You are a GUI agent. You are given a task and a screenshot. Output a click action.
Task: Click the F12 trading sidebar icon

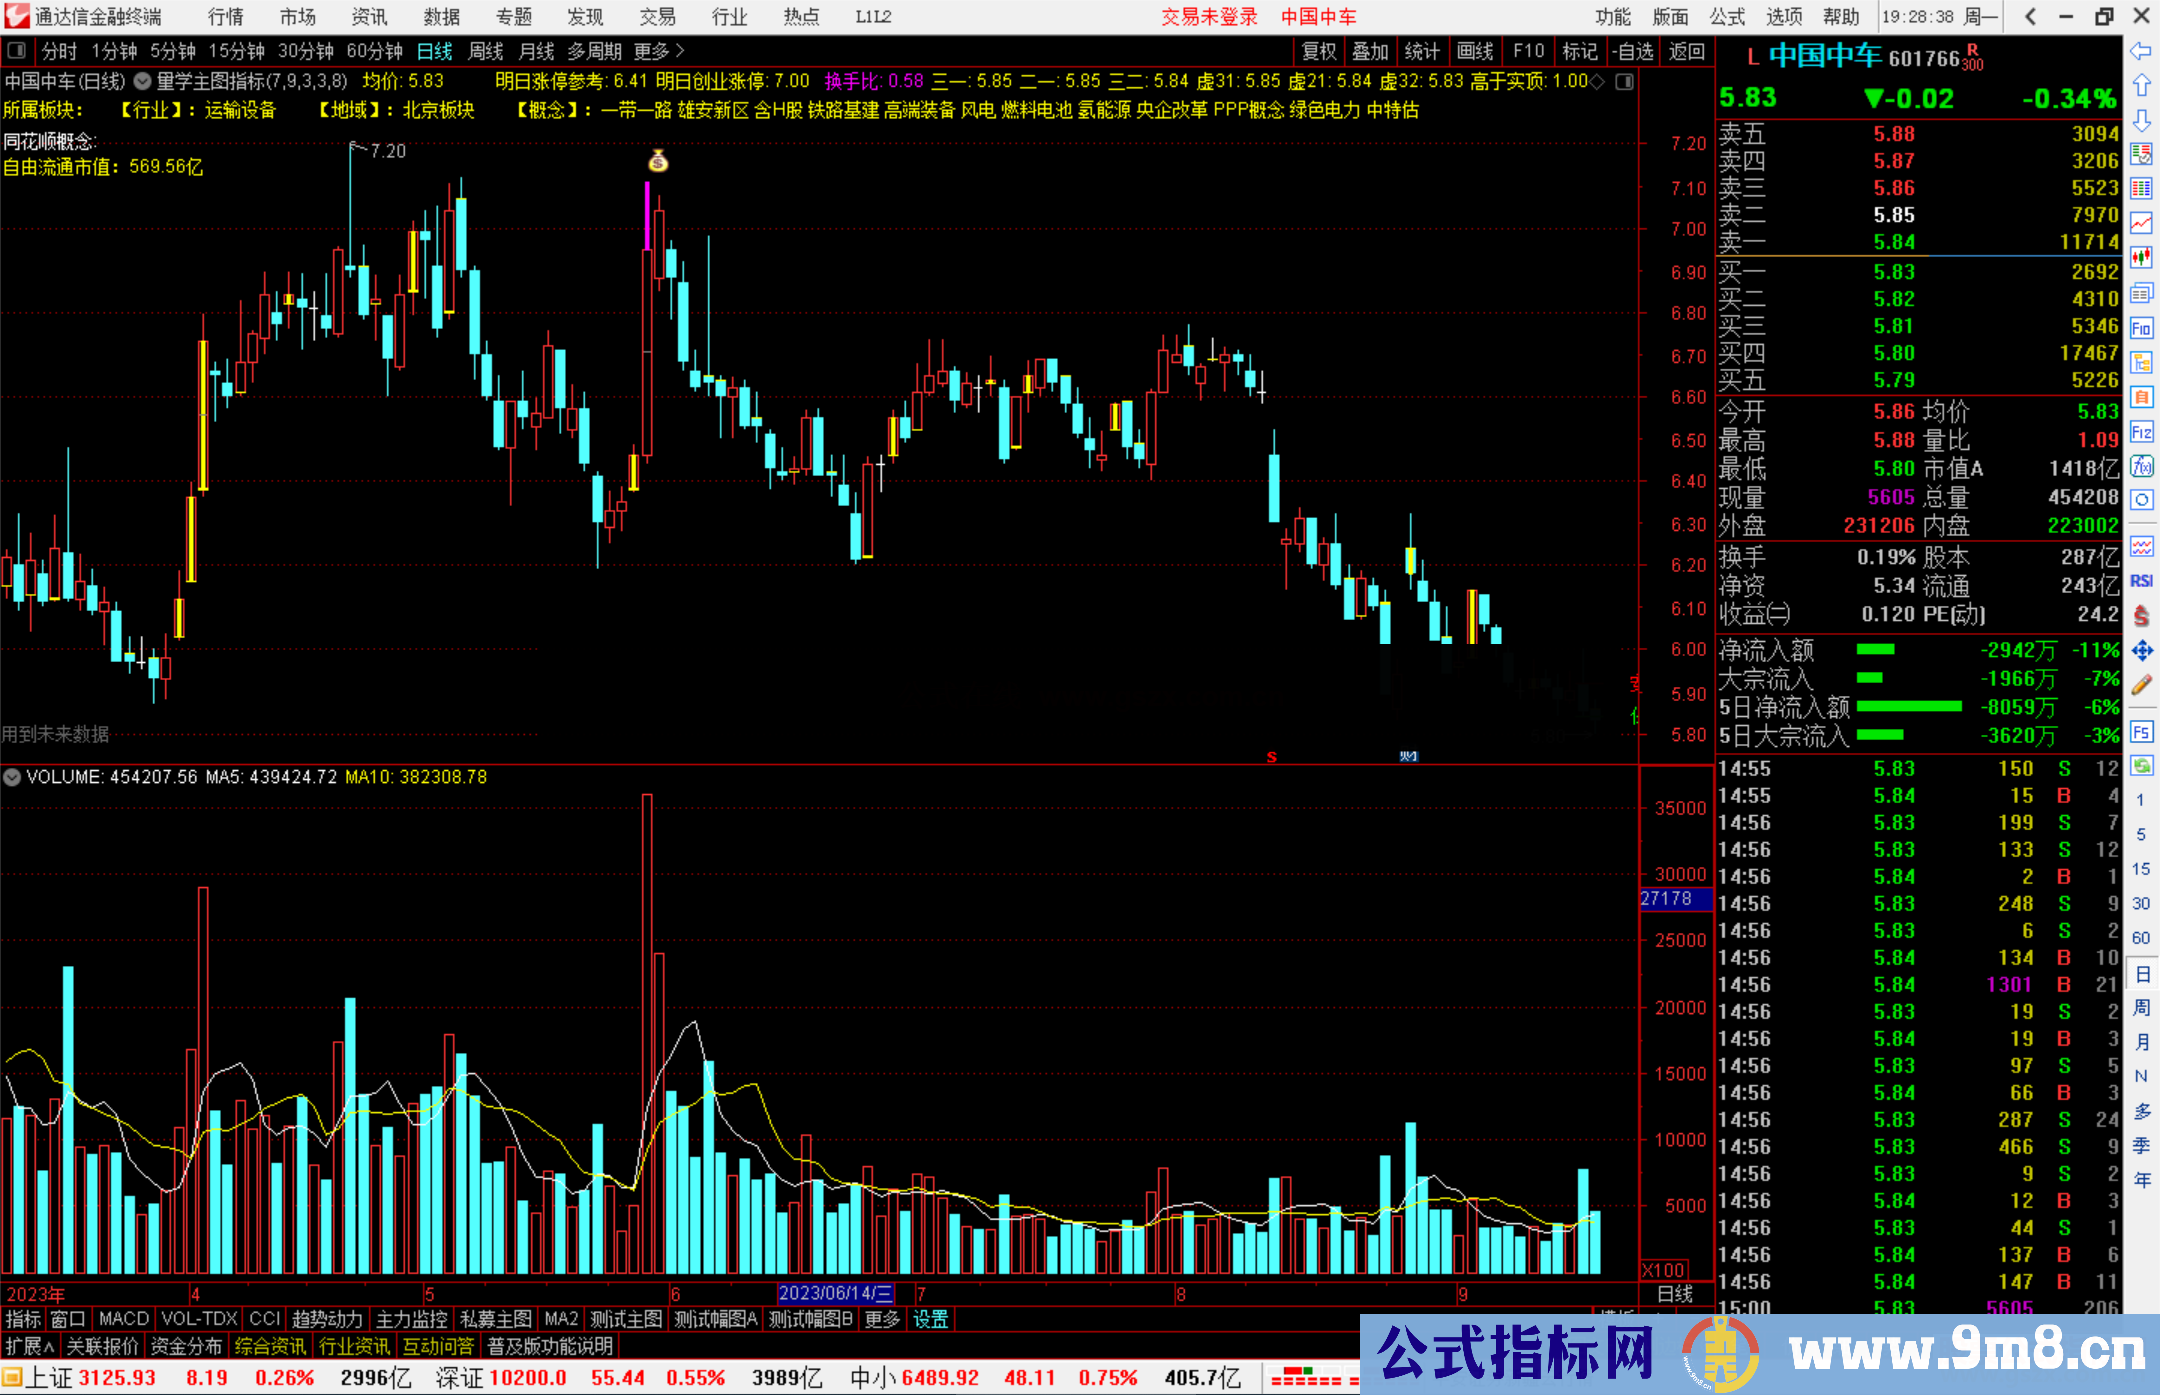[2141, 432]
